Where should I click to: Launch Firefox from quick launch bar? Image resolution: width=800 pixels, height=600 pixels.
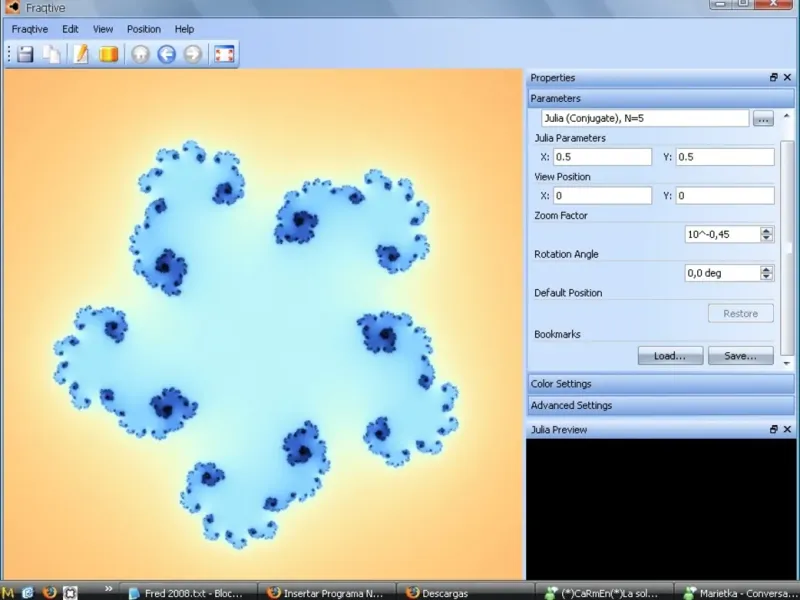(49, 592)
